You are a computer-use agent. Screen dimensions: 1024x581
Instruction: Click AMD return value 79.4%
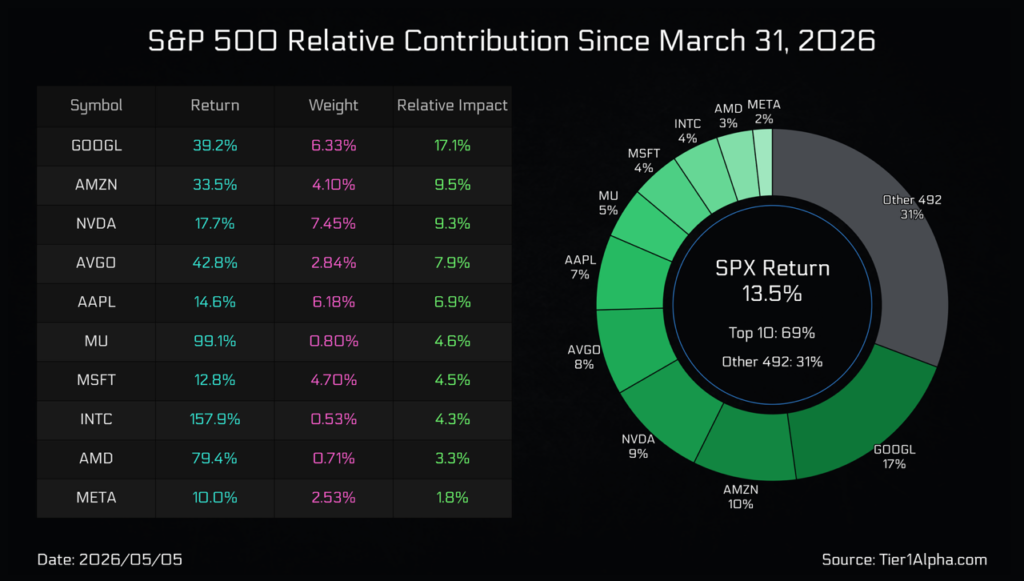pyautogui.click(x=215, y=458)
